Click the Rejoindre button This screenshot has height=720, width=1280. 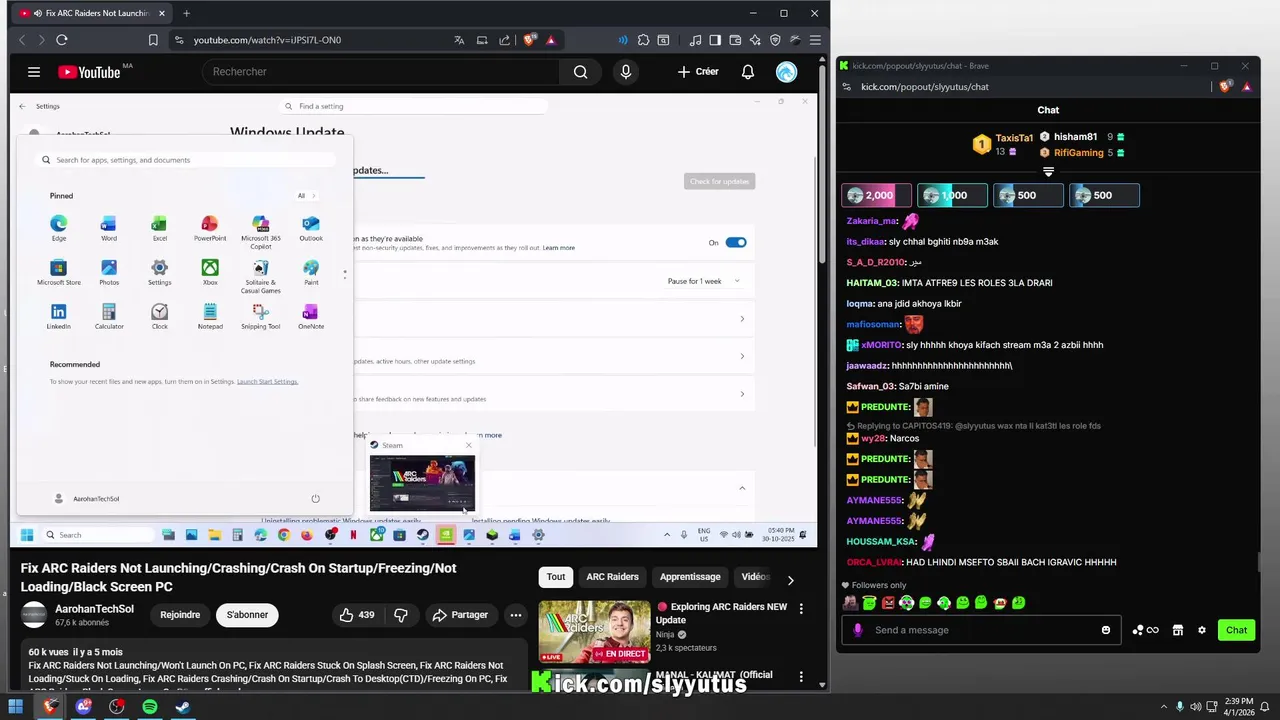(x=180, y=615)
